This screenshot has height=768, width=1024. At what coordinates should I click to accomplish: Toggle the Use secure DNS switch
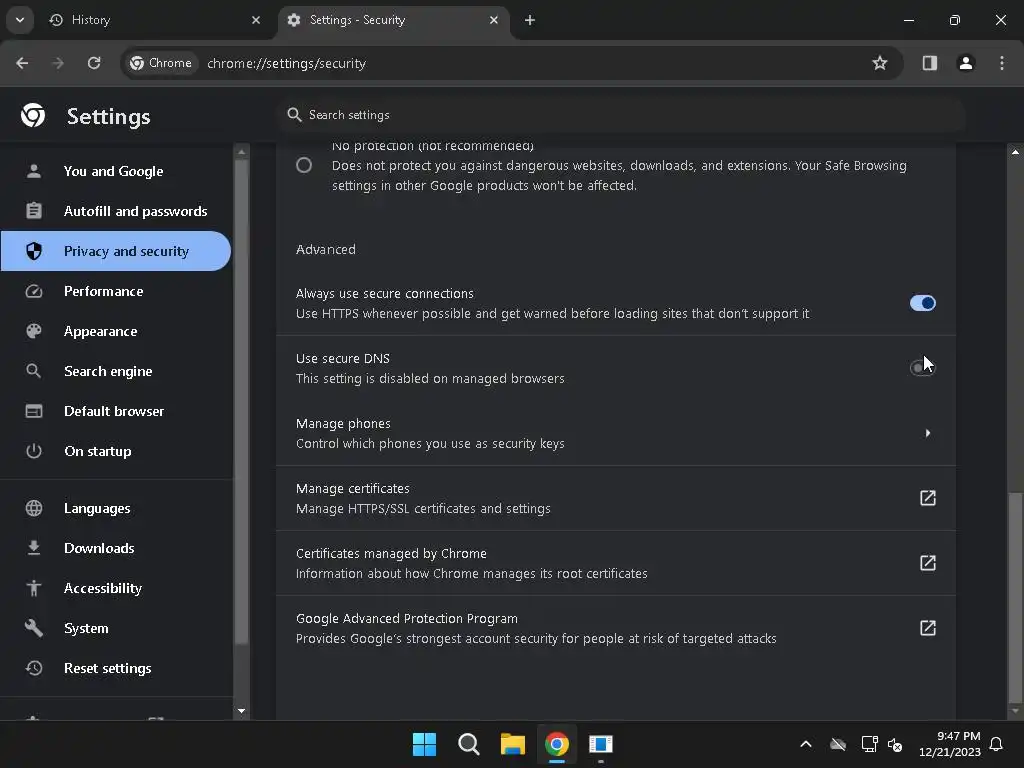[x=922, y=368]
